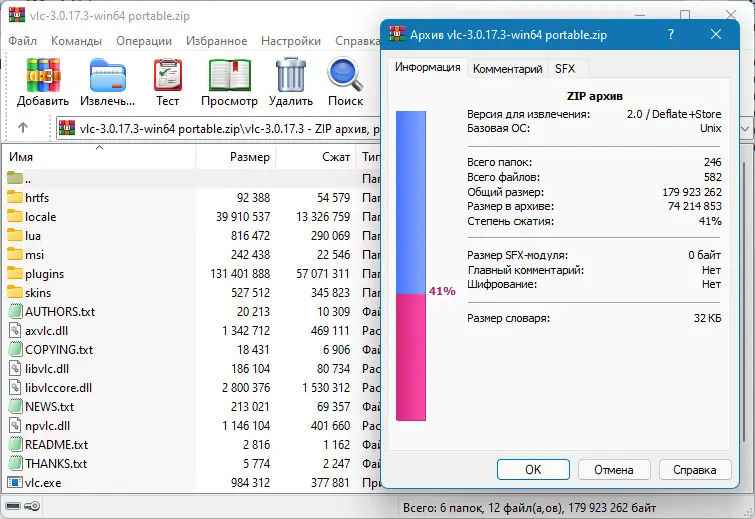This screenshot has height=519, width=755.
Task: Click the Отмена button
Action: pos(614,469)
